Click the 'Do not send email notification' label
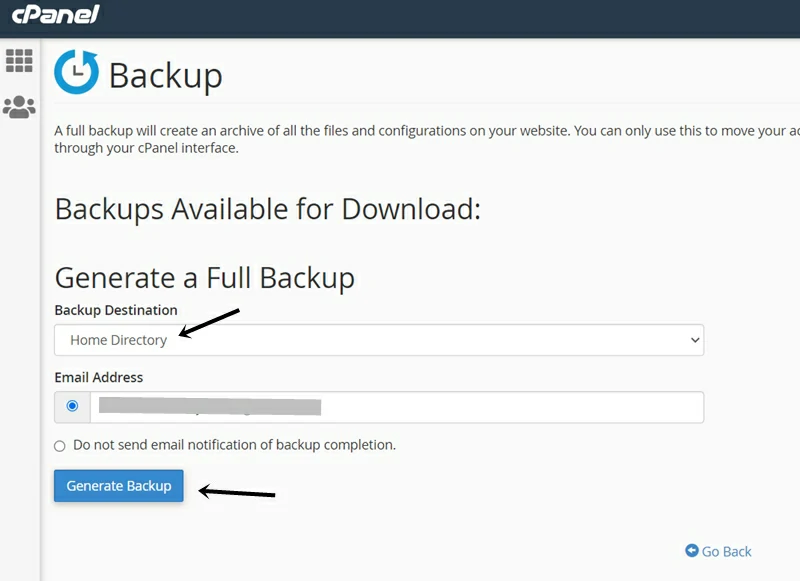Viewport: 800px width, 581px height. point(234,445)
